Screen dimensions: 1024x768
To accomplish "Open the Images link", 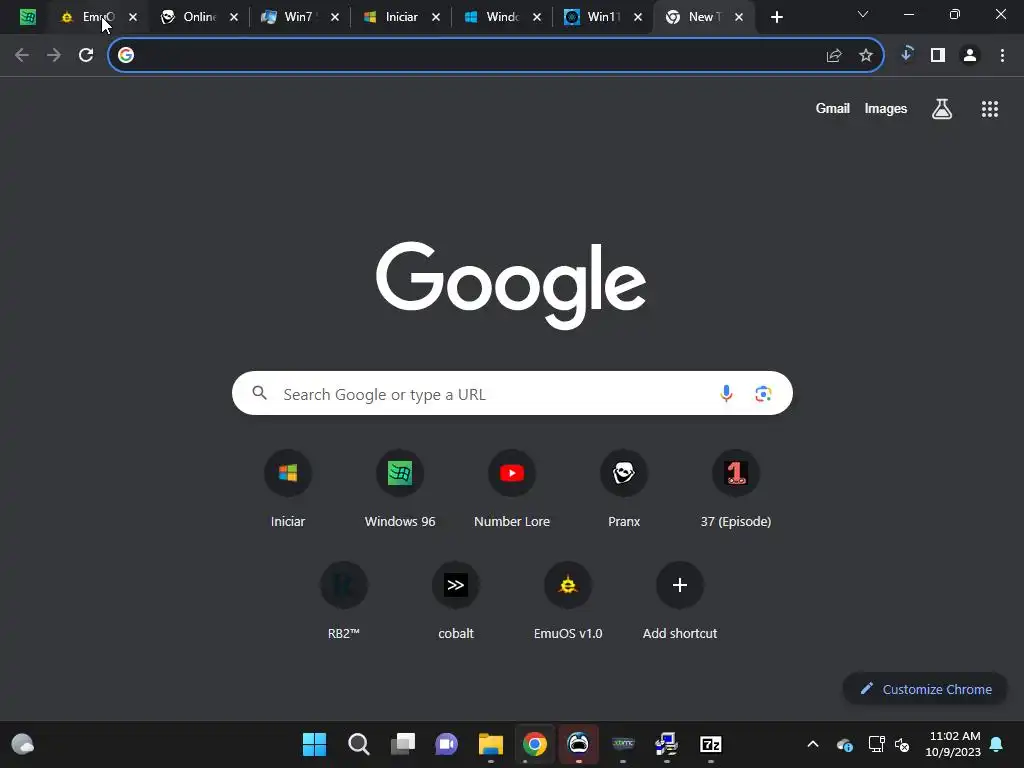I will click(x=886, y=108).
